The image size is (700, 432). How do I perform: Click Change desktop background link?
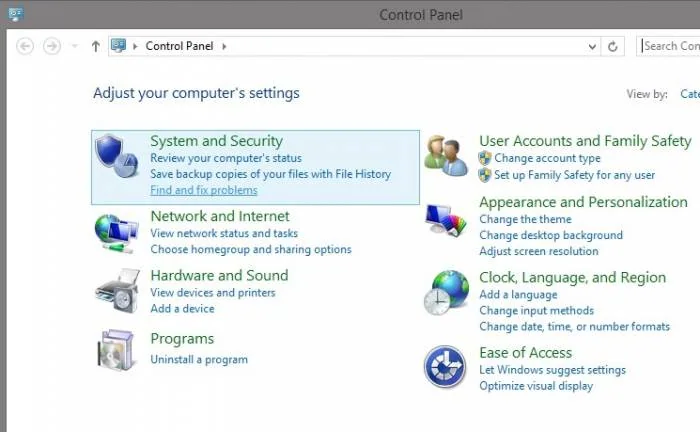click(551, 235)
